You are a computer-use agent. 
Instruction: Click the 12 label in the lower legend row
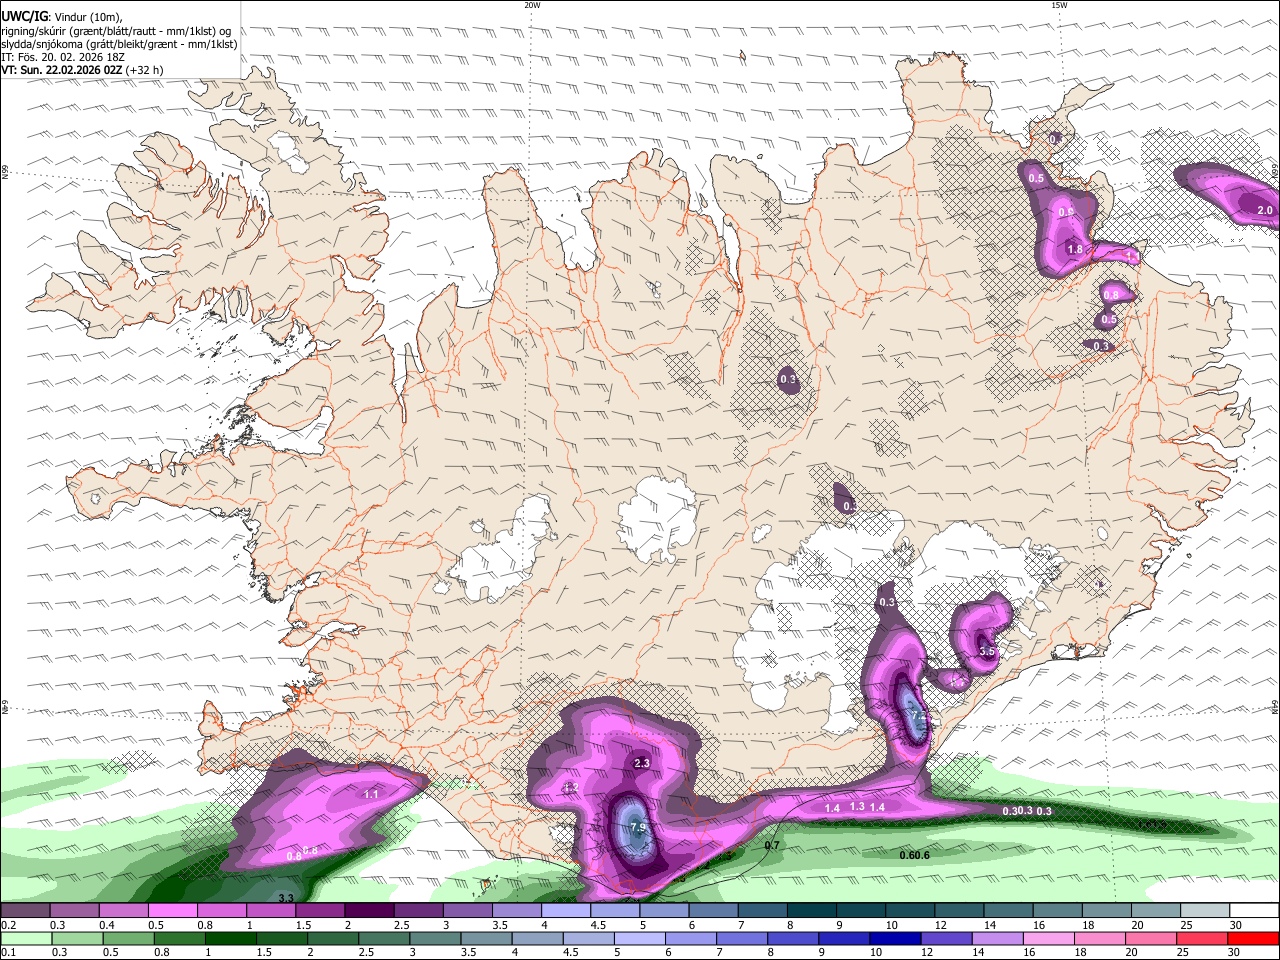click(927, 952)
